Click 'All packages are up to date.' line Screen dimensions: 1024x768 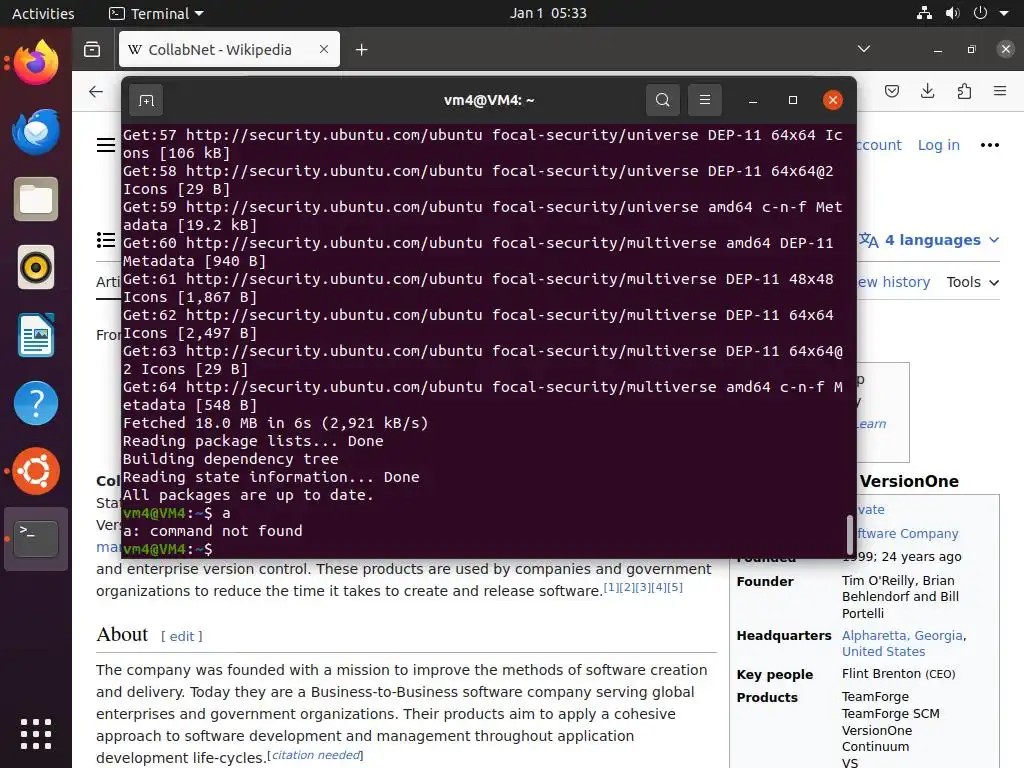coord(248,495)
